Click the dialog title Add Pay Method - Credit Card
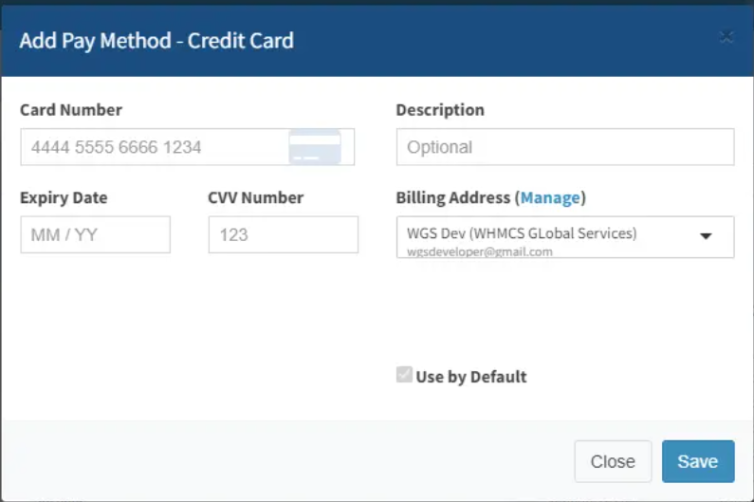754x502 pixels. tap(156, 41)
